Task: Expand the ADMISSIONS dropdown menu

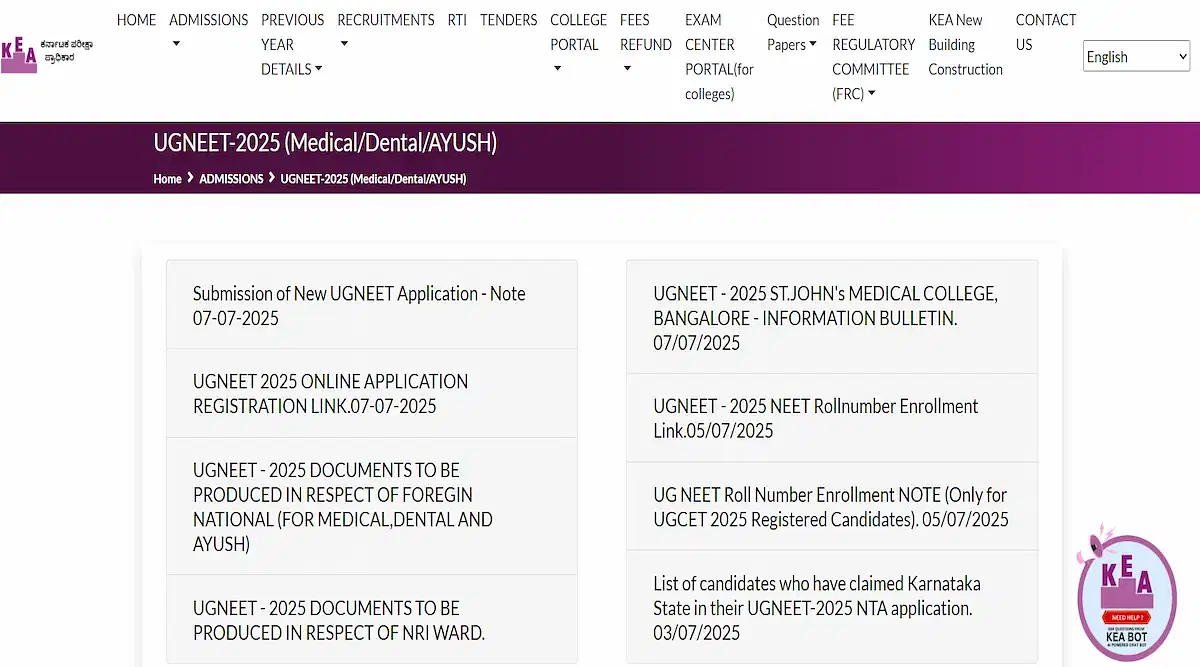Action: click(209, 32)
